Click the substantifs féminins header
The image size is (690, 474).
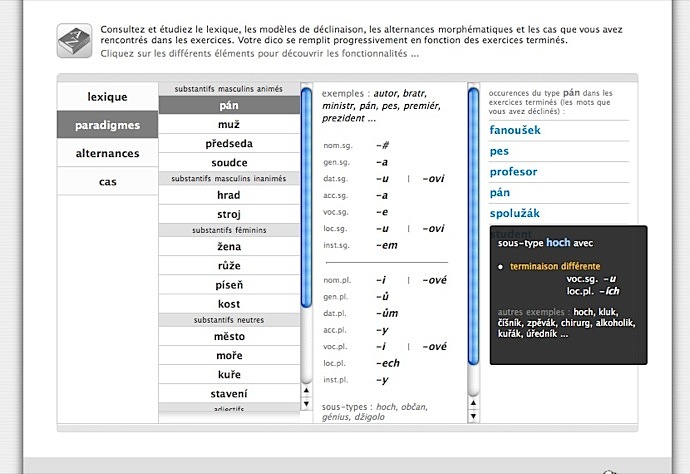tap(229, 230)
